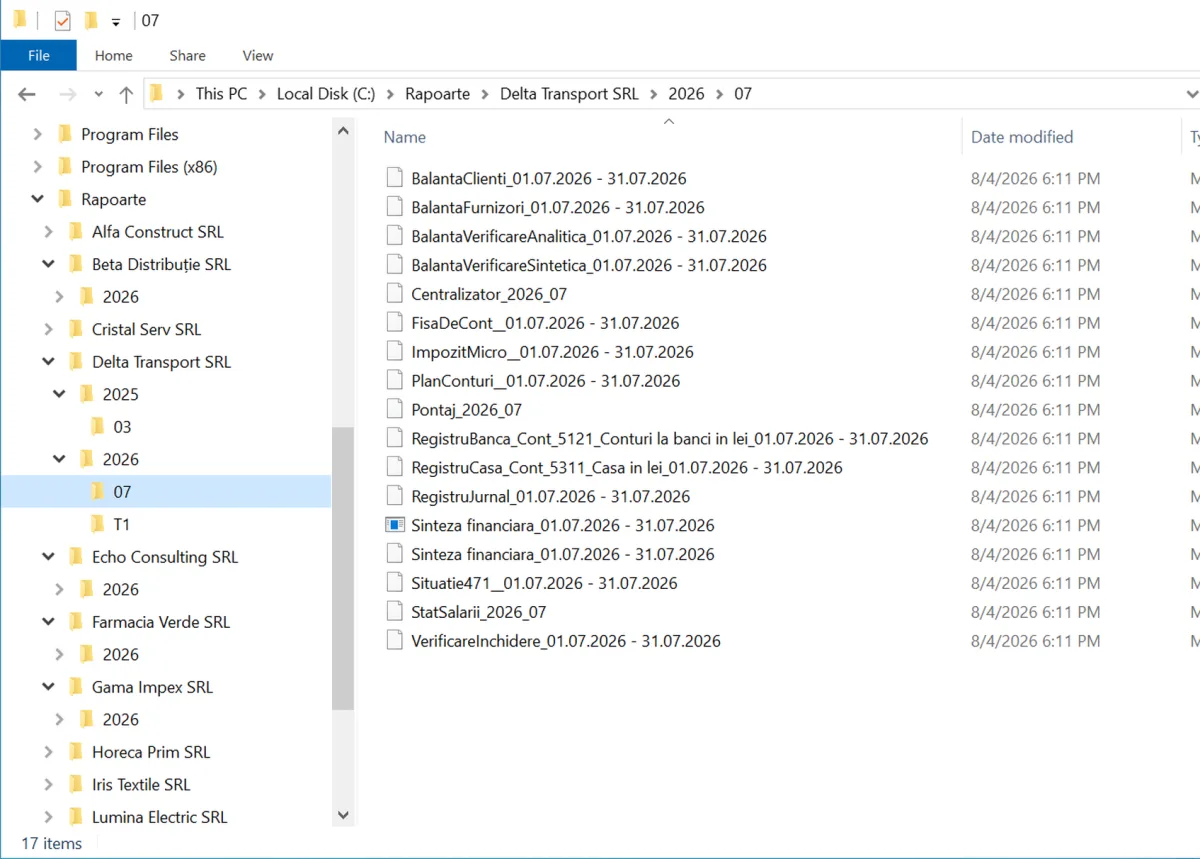
Task: Open Cristal Serv SRL in the tree
Action: 146,329
